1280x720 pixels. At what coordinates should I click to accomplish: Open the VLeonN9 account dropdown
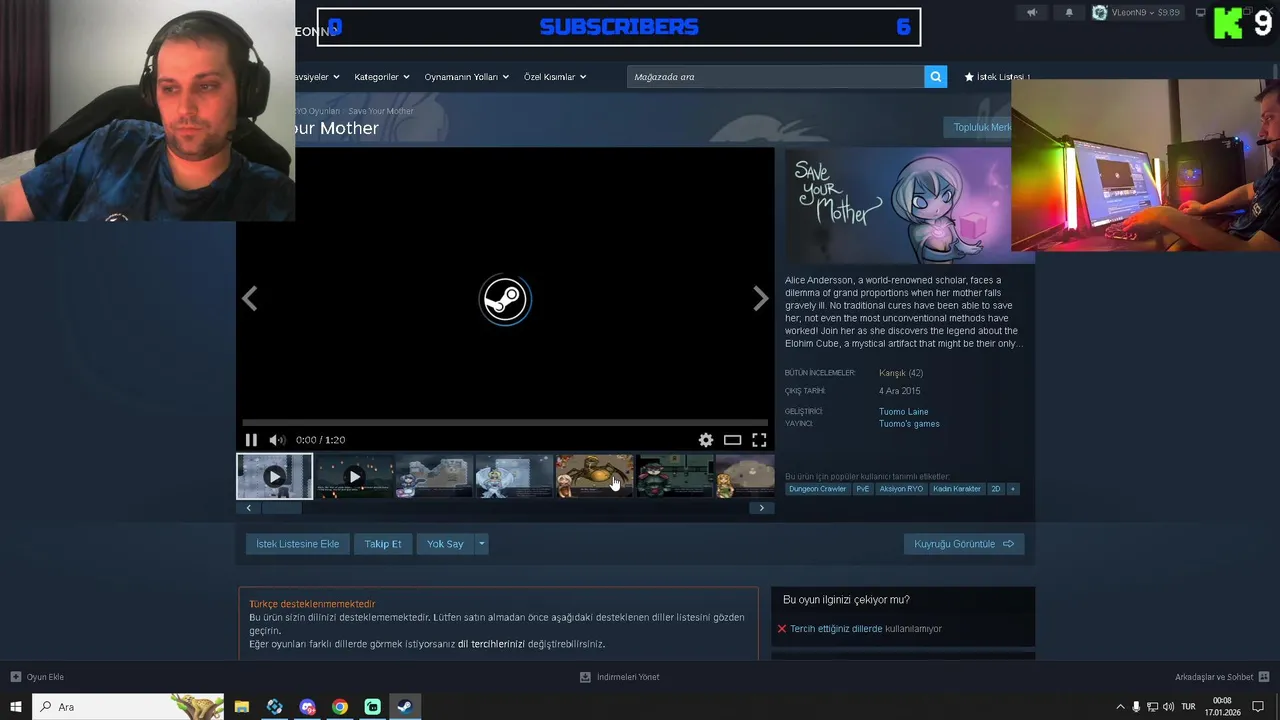coord(1137,13)
